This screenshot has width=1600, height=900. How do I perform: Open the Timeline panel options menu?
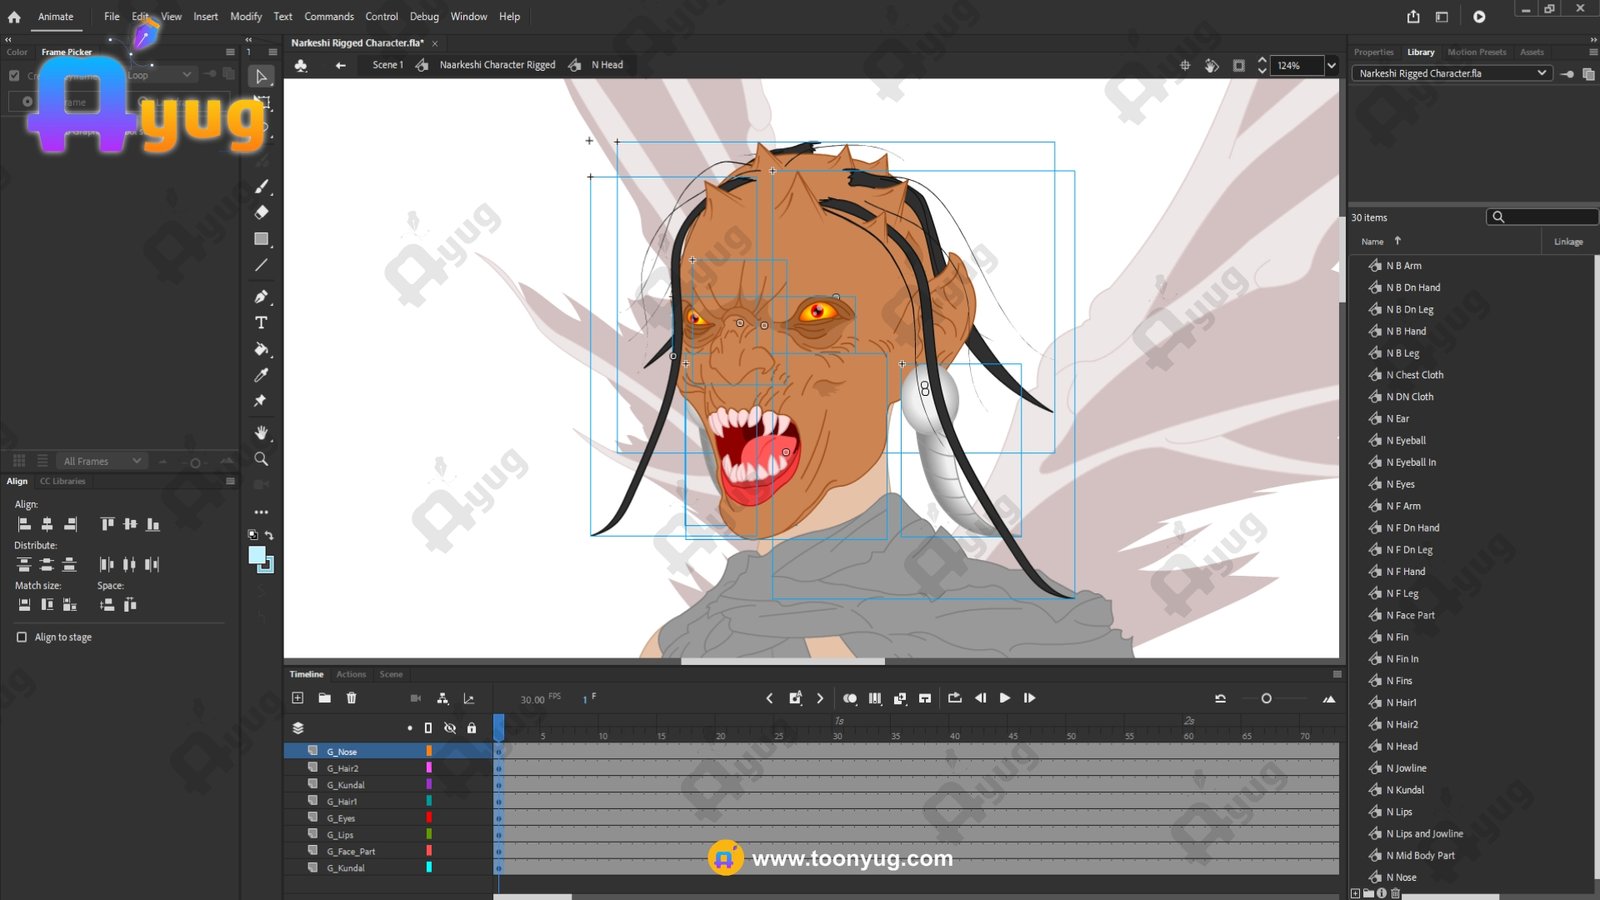tap(1336, 674)
